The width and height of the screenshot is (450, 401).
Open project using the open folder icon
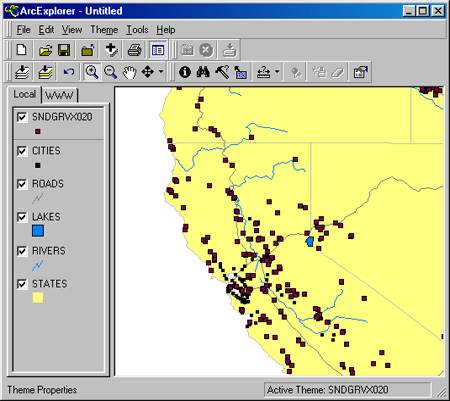click(x=45, y=50)
